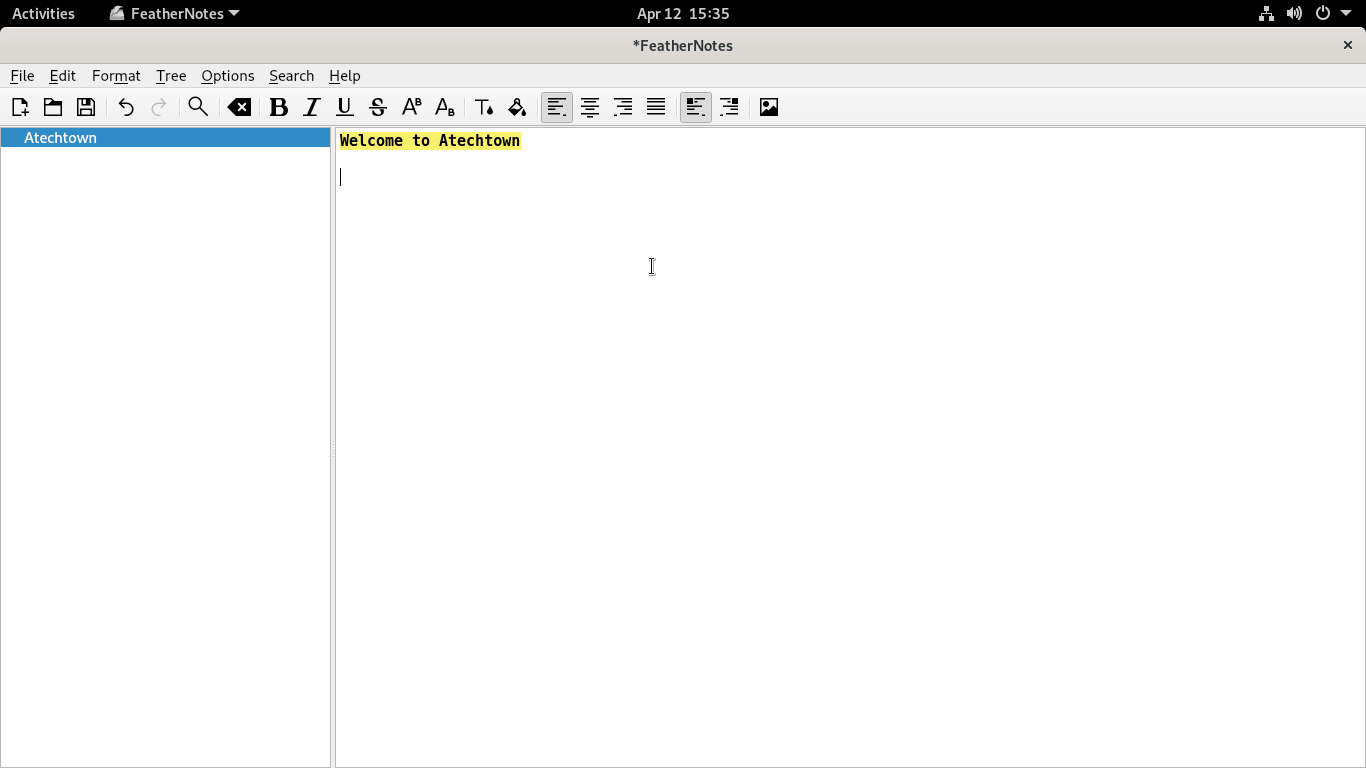Open the clock and calendar panel
This screenshot has height=768, width=1366.
point(683,14)
